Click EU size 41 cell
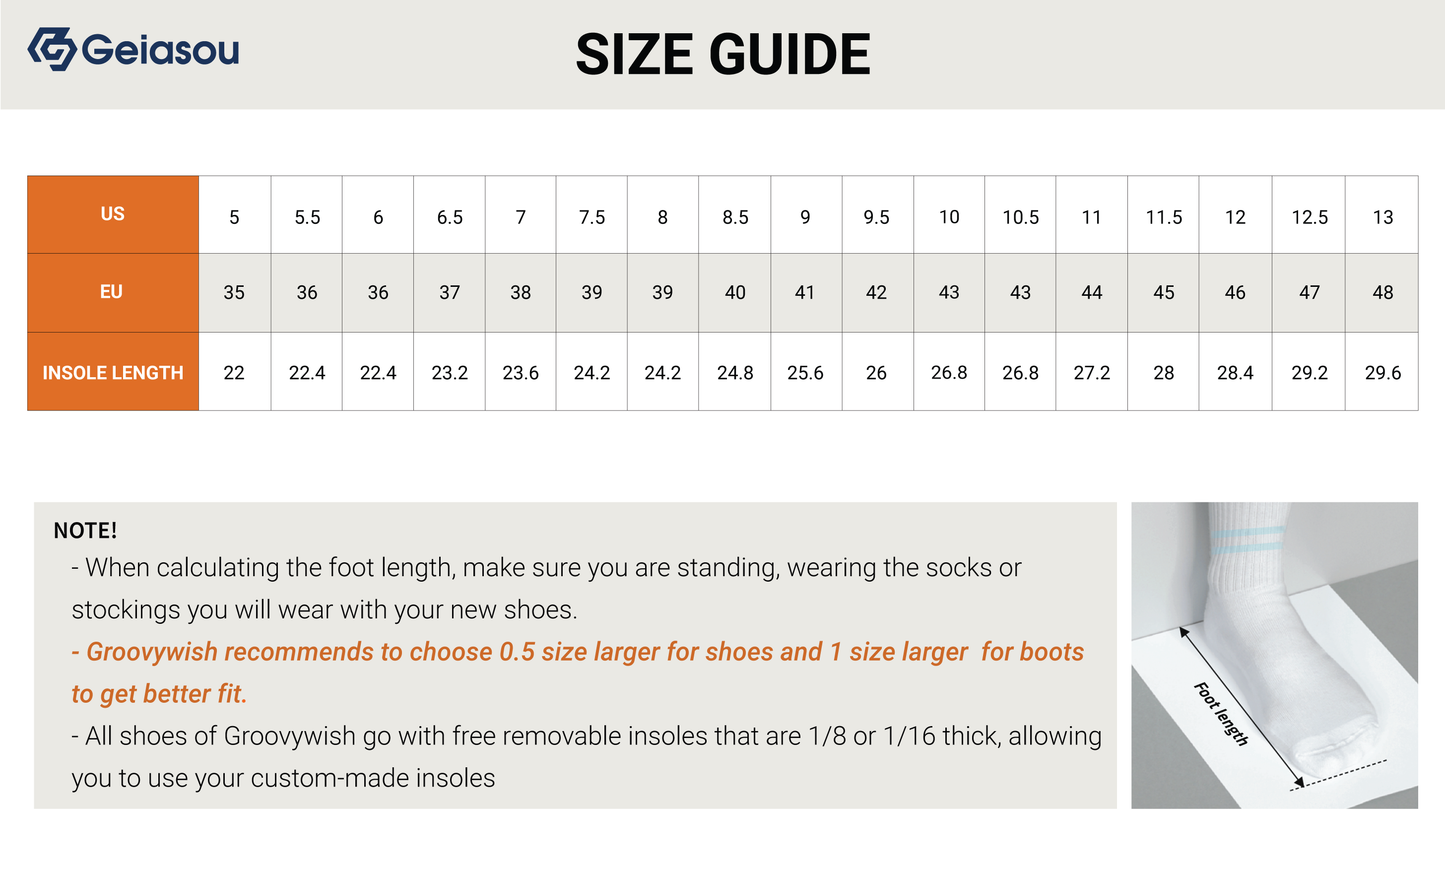The image size is (1445, 872). pyautogui.click(x=805, y=293)
